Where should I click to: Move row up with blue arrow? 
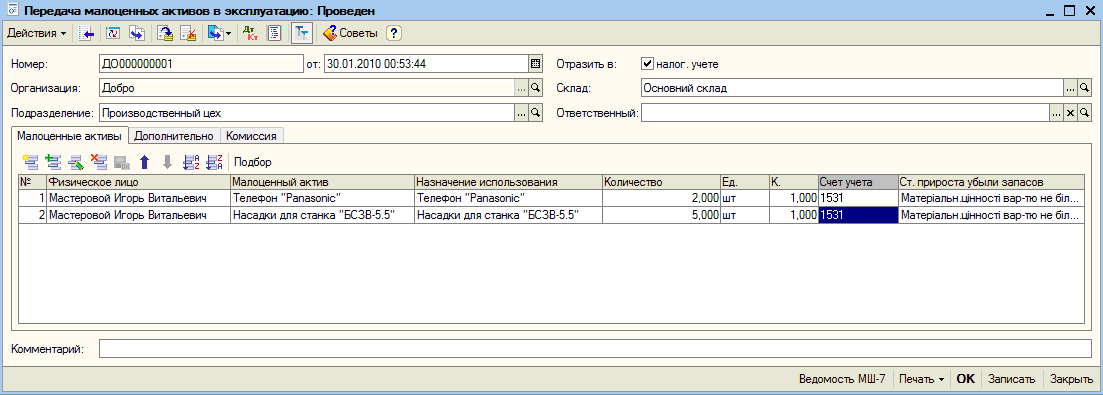pyautogui.click(x=144, y=162)
